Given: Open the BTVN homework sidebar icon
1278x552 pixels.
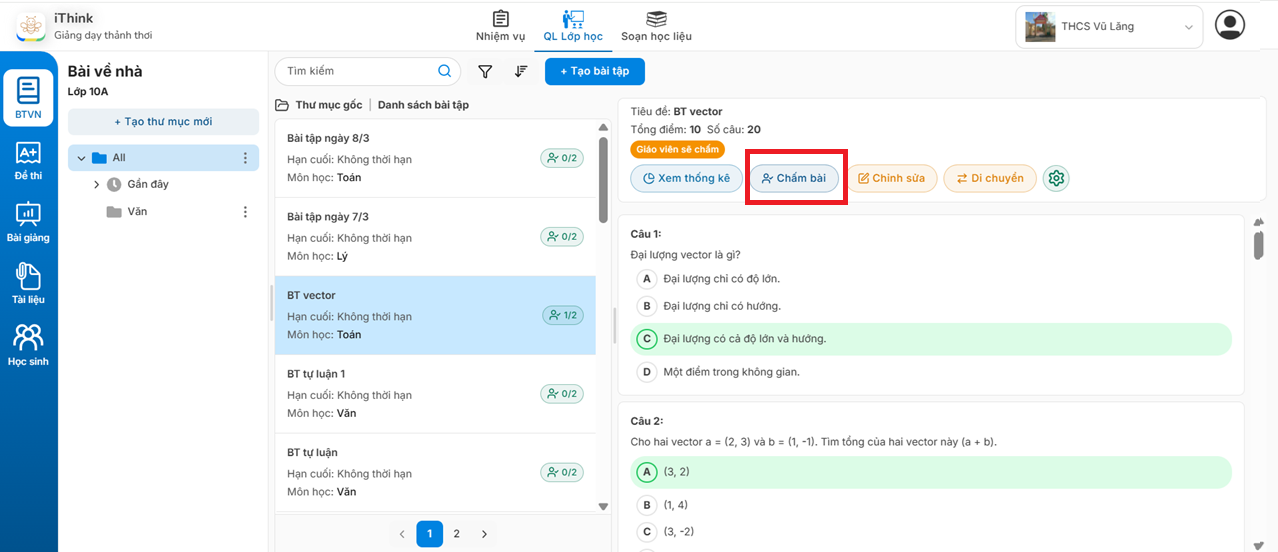Looking at the screenshot, I should click(28, 99).
